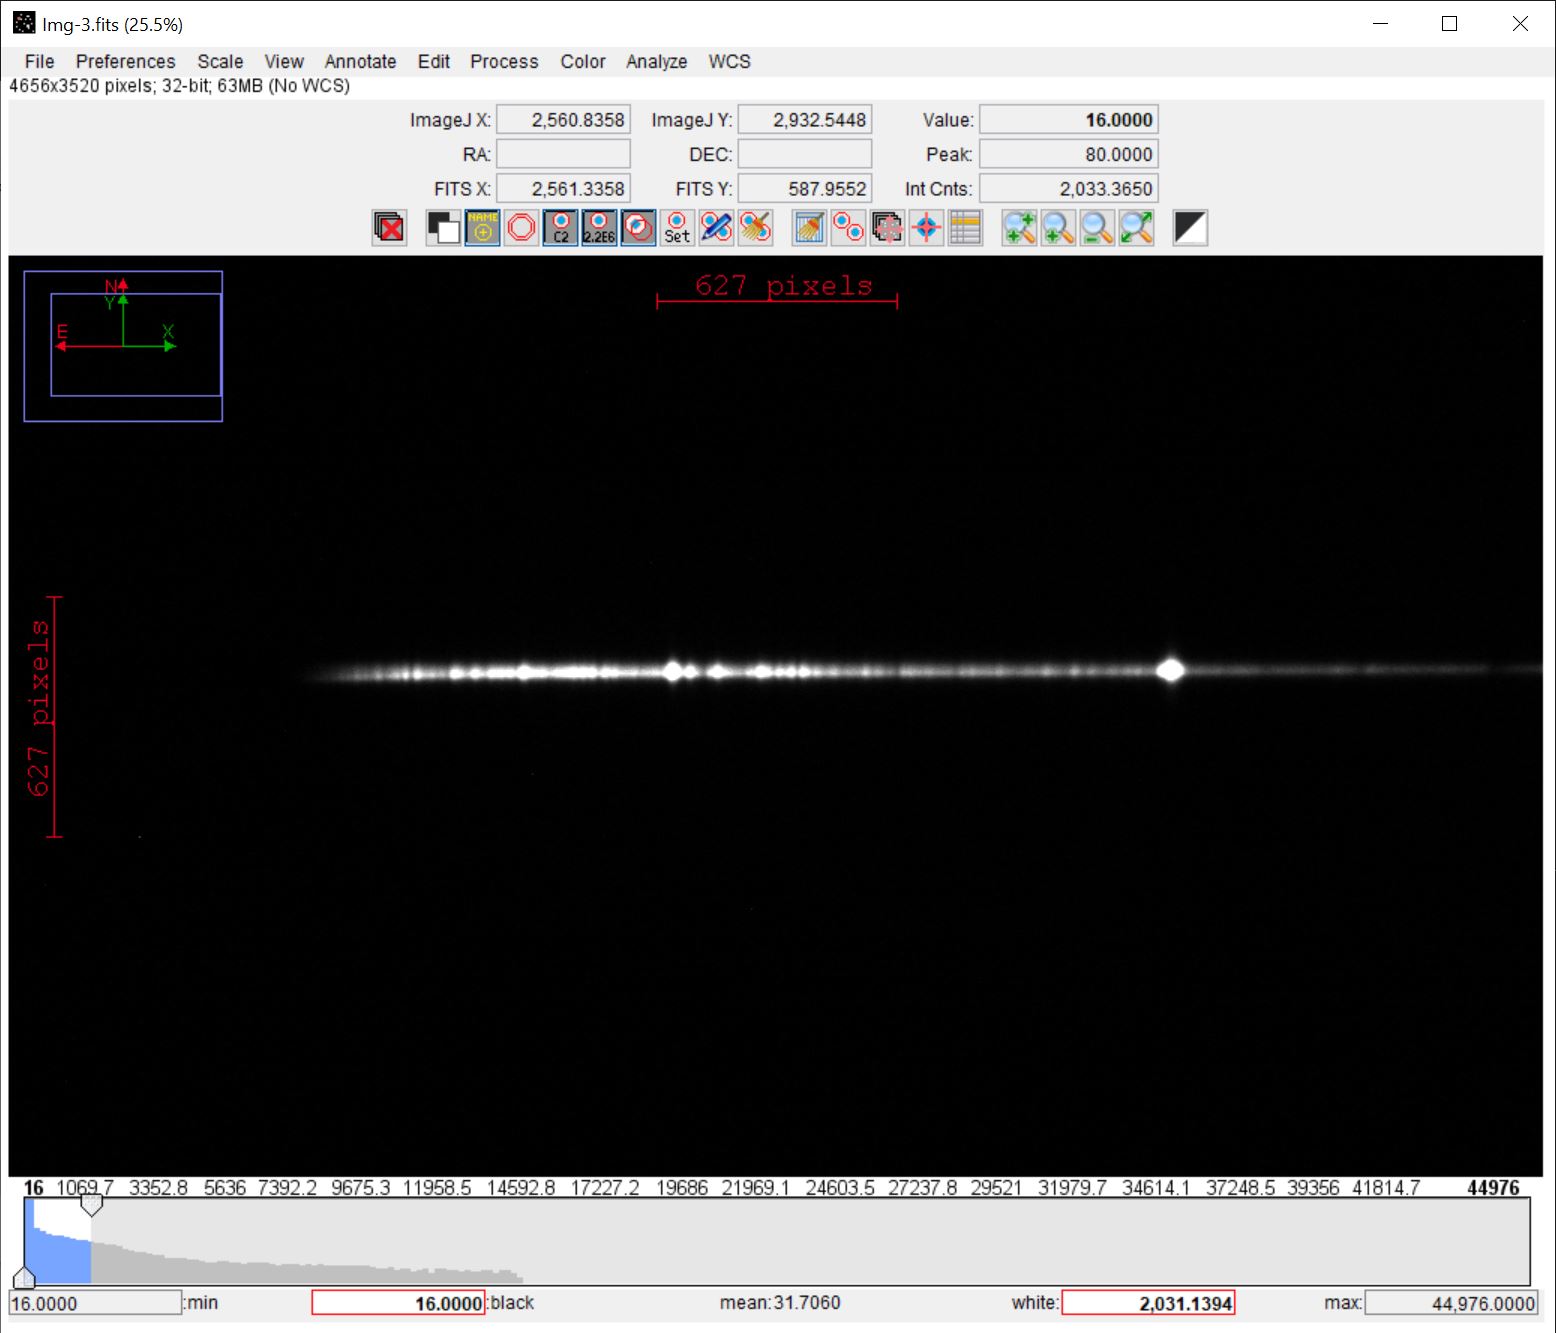Click the astrometry crosshair icon
This screenshot has width=1556, height=1333.
click(926, 228)
